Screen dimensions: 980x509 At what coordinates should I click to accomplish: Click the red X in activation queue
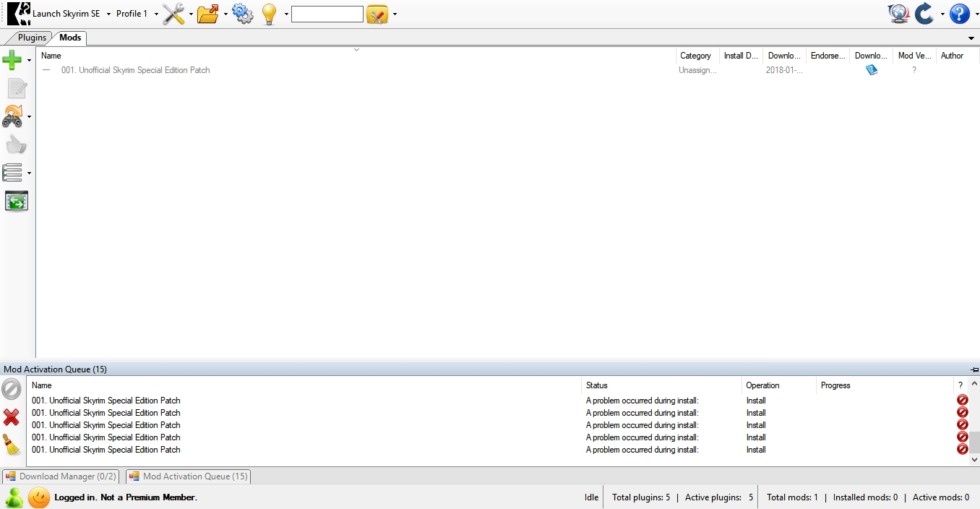click(12, 417)
